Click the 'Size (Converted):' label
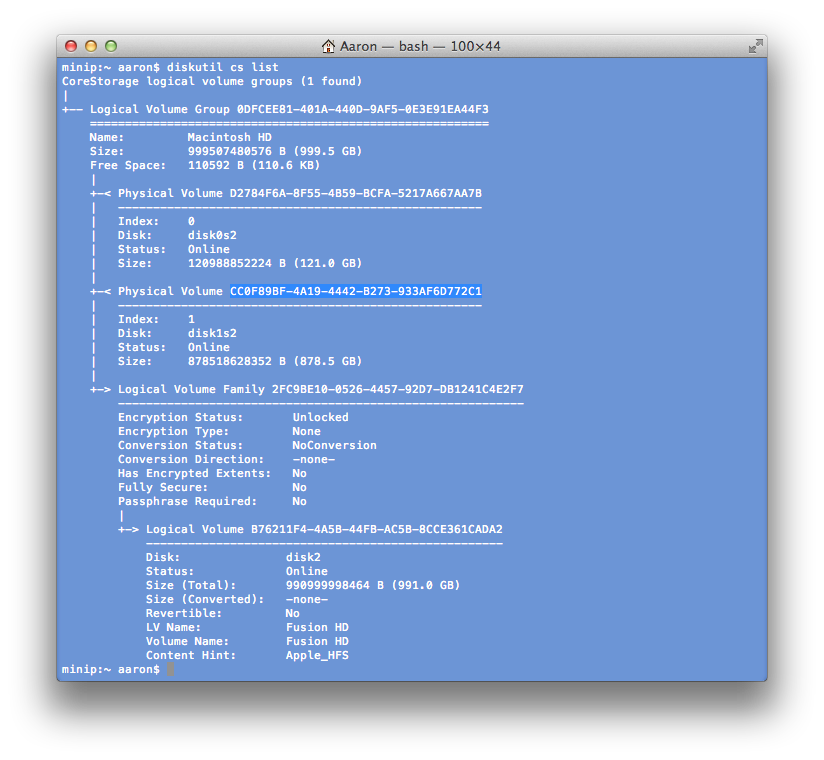 point(205,600)
